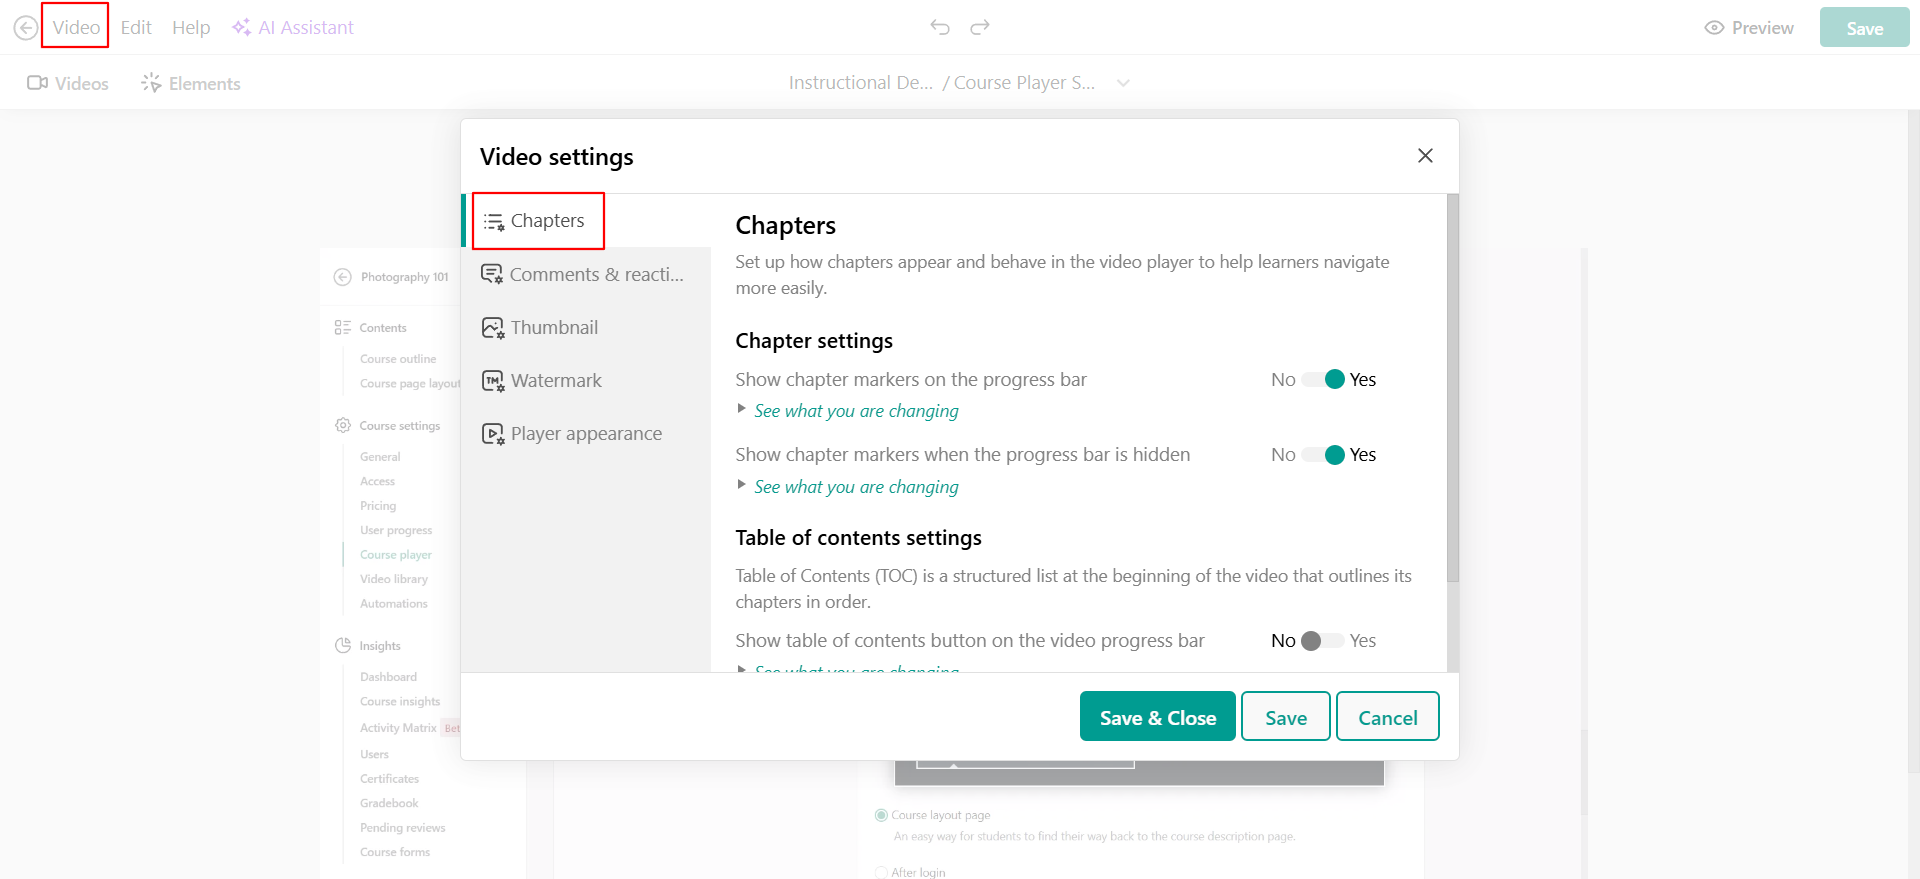This screenshot has height=879, width=1920.
Task: Click 'Chapter settings' heading text
Action: (x=814, y=341)
